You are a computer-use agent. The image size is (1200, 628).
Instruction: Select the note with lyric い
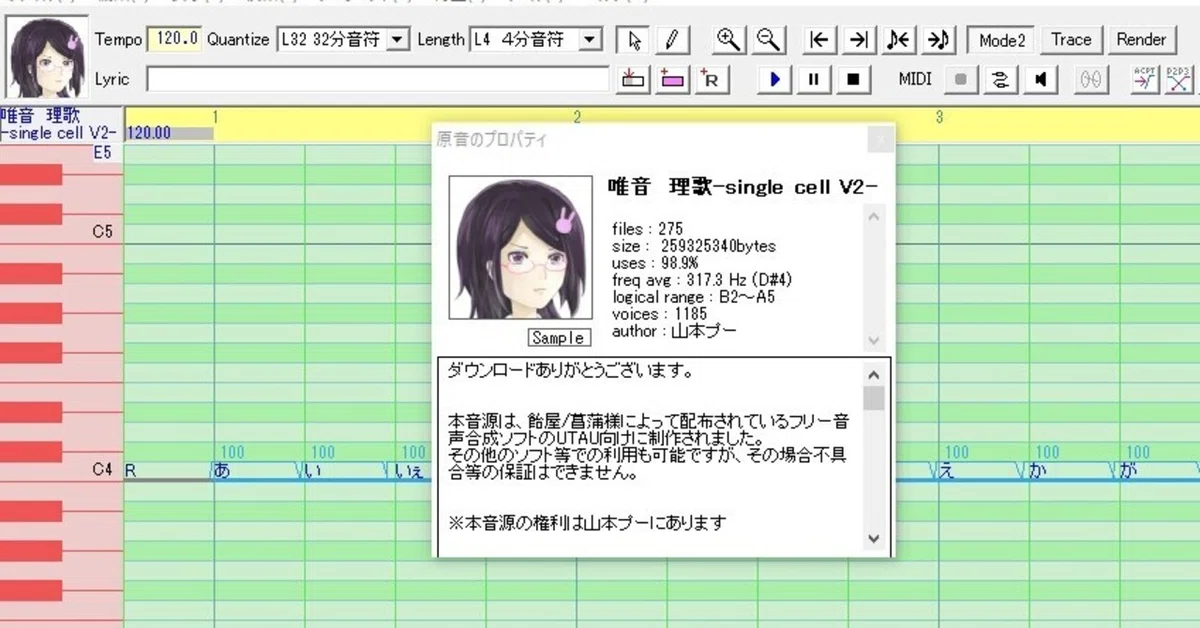tap(348, 472)
